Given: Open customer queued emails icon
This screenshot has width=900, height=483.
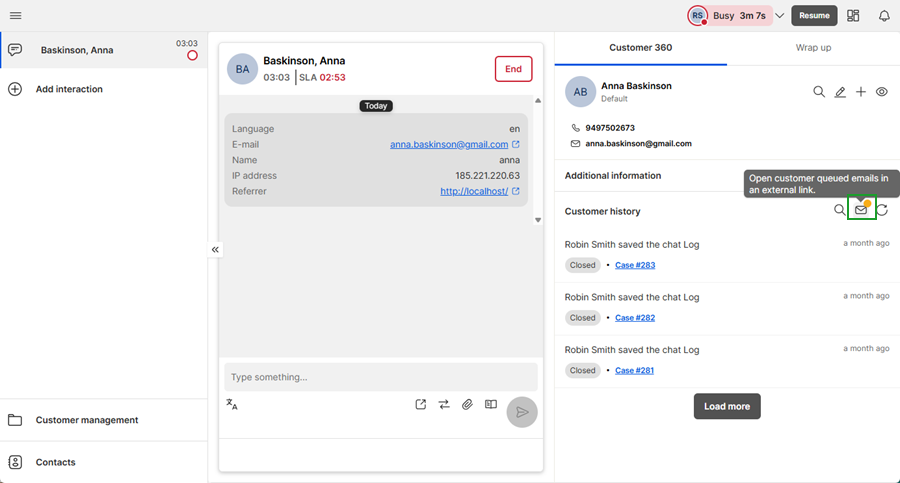Looking at the screenshot, I should pyautogui.click(x=861, y=210).
